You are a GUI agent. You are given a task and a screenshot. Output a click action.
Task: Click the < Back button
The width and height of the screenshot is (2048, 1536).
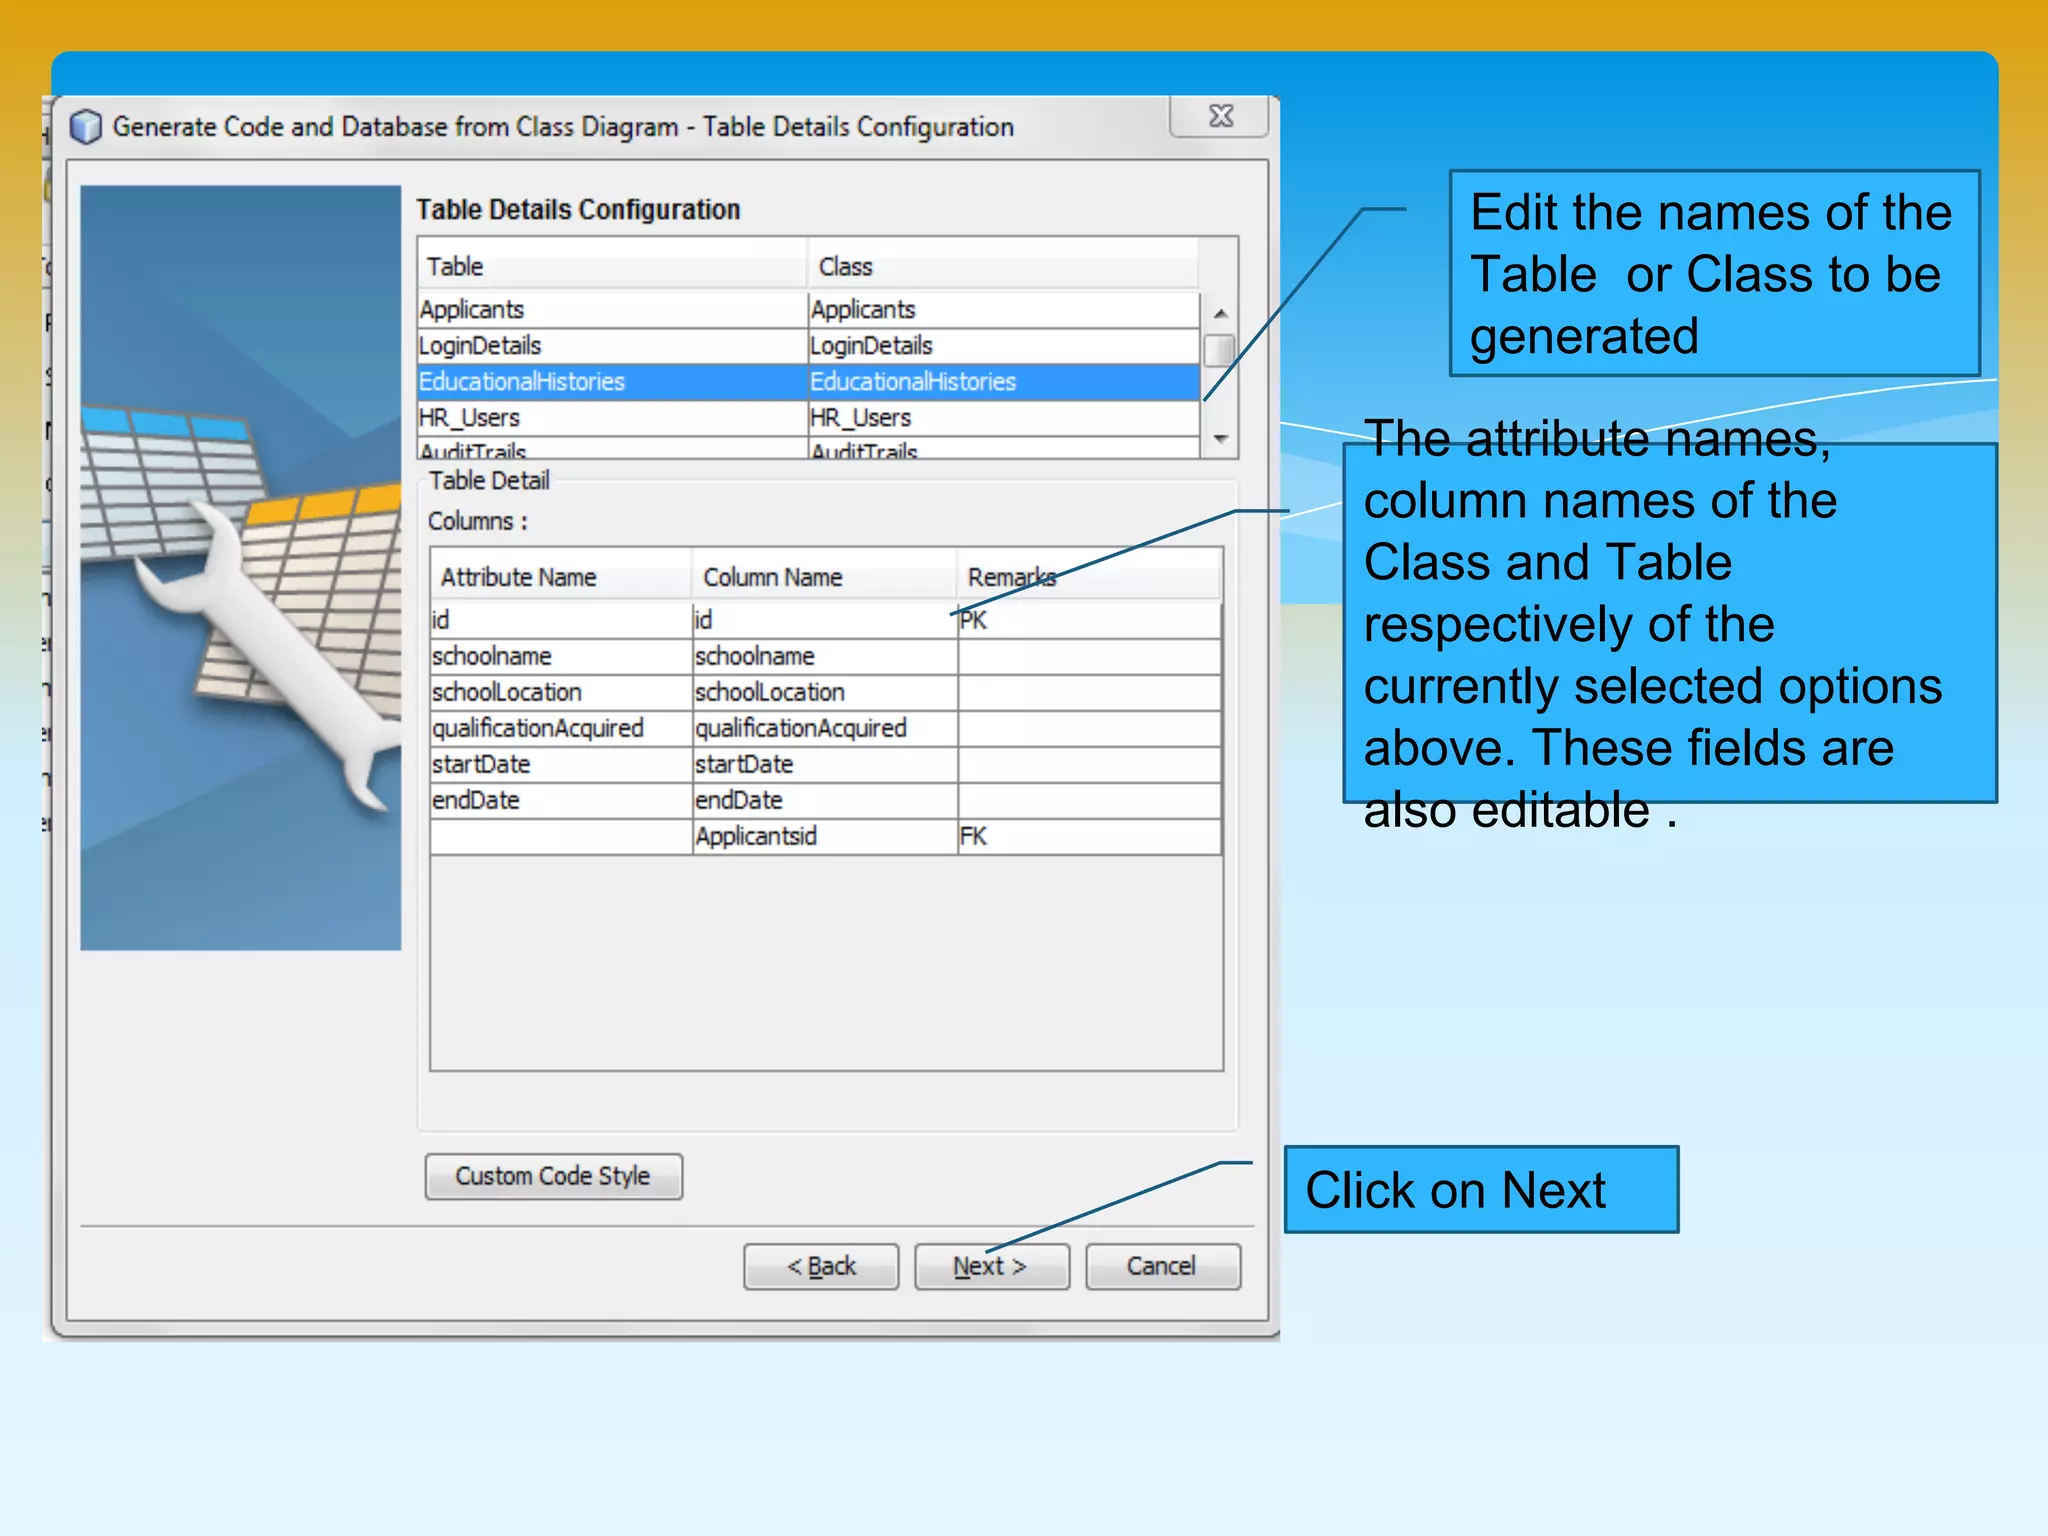tap(821, 1266)
